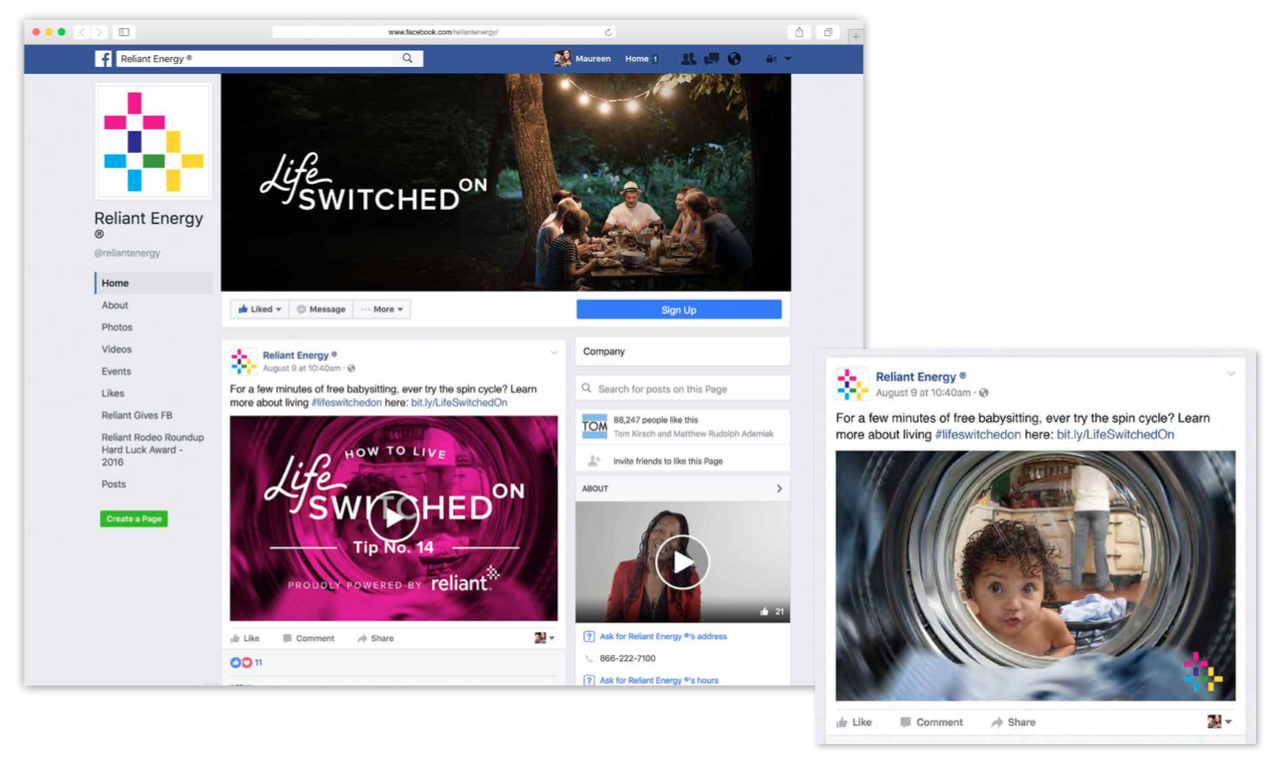Image resolution: width=1278 pixels, height=769 pixels.
Task: Like the main post
Action: (245, 638)
